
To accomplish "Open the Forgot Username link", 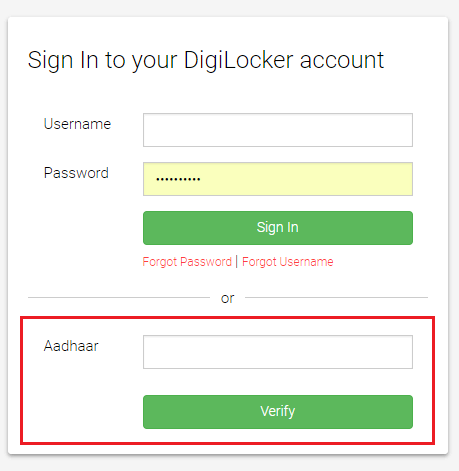I will click(288, 262).
